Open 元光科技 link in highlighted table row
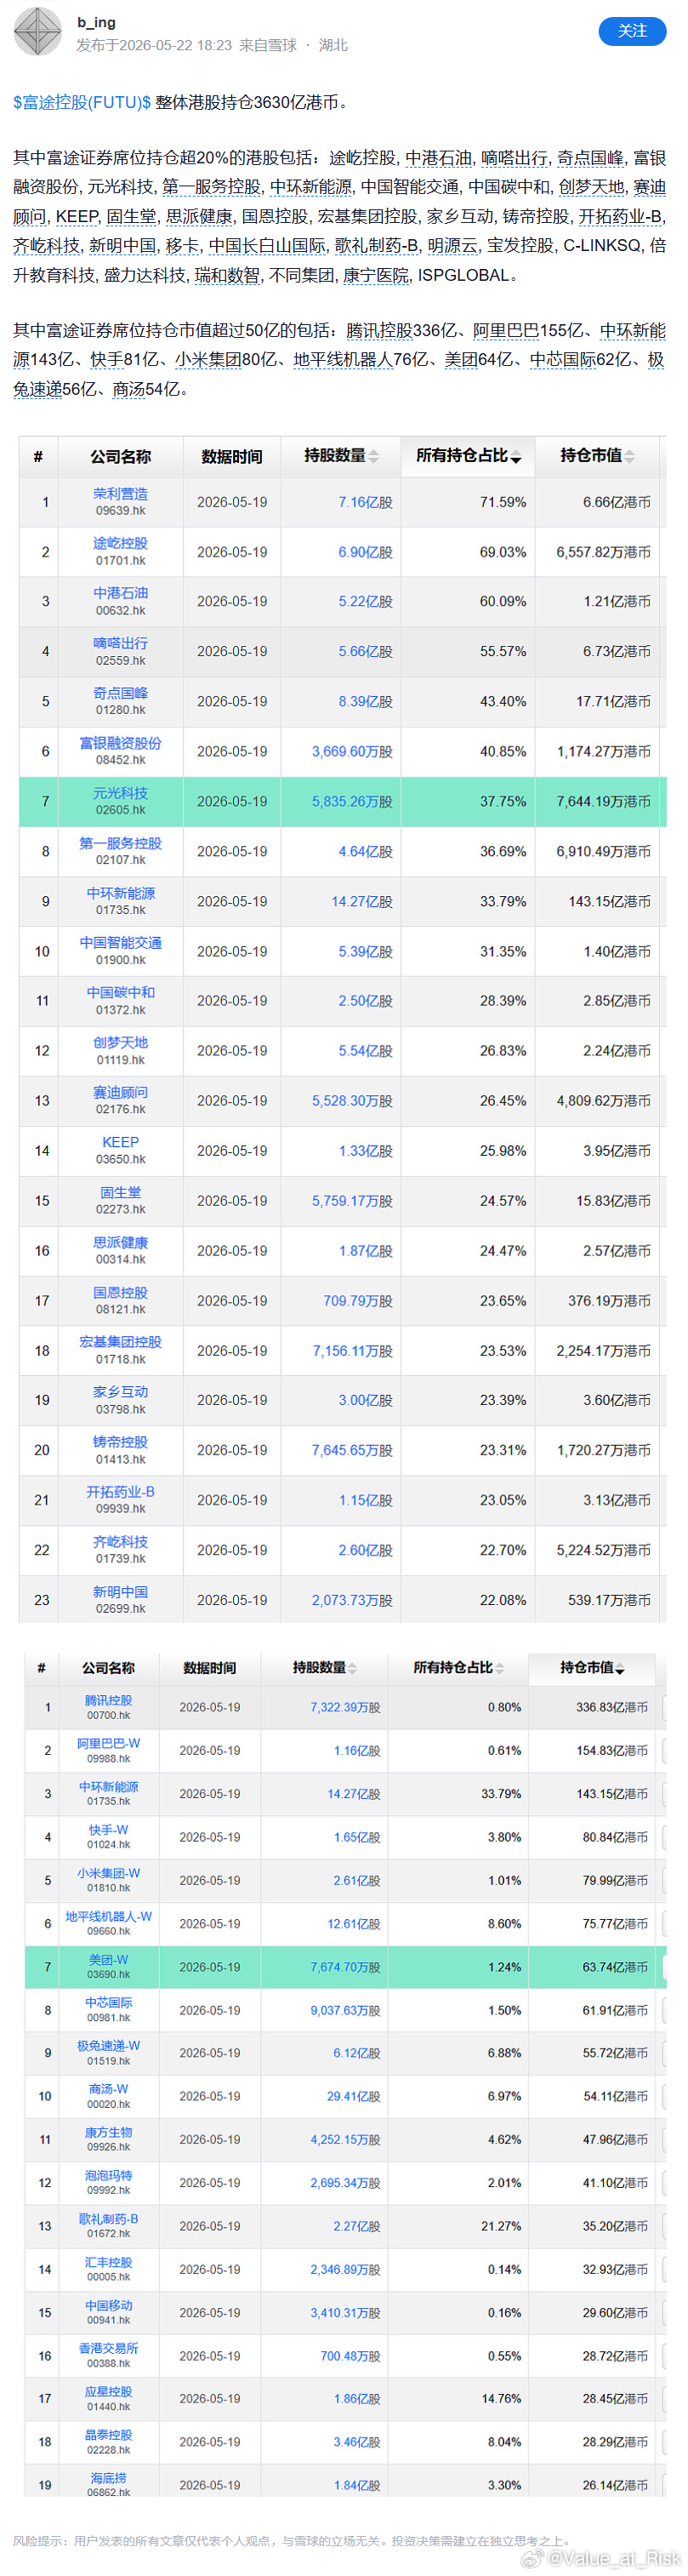 pyautogui.click(x=121, y=793)
